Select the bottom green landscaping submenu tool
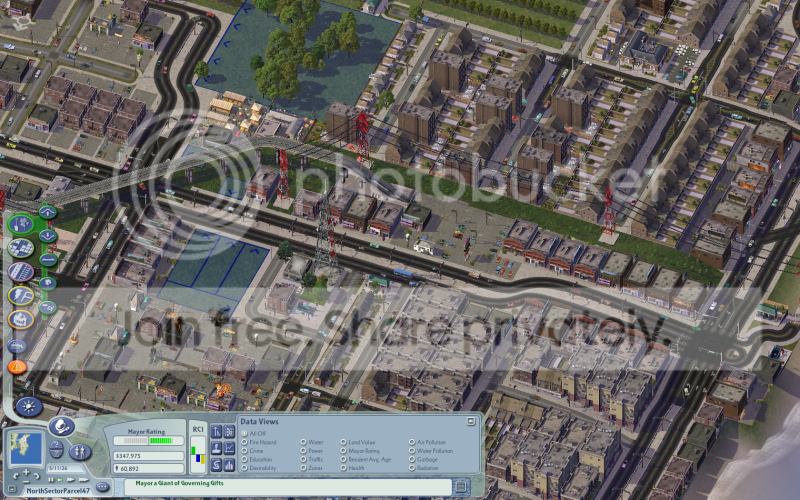Image resolution: width=800 pixels, height=500 pixels. click(47, 307)
